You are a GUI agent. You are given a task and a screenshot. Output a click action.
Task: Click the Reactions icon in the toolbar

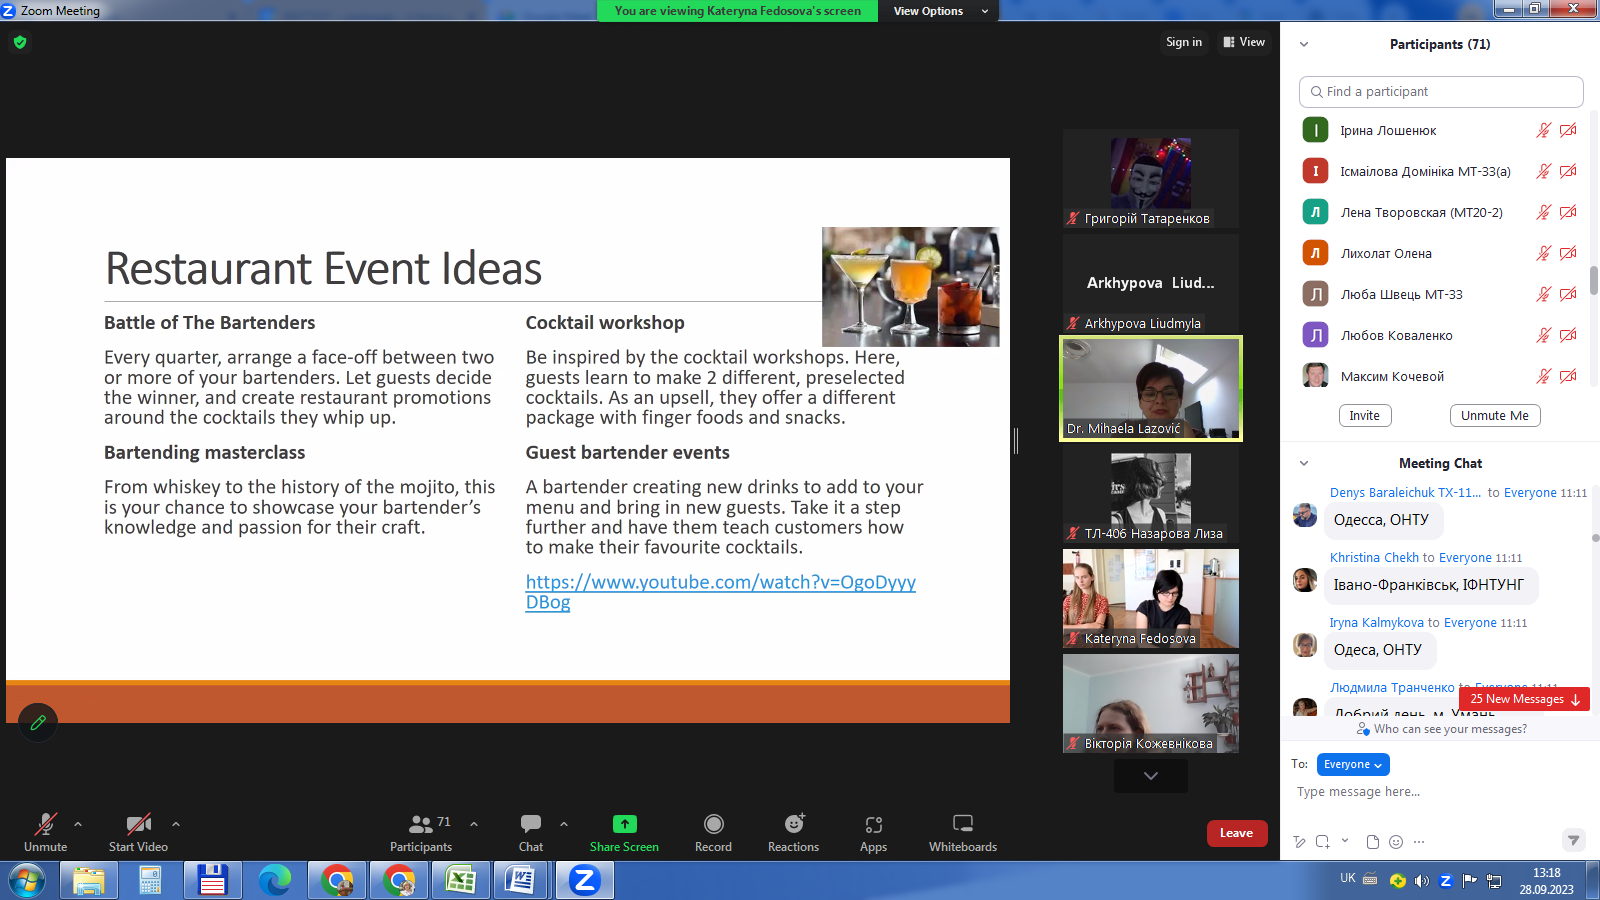[793, 824]
